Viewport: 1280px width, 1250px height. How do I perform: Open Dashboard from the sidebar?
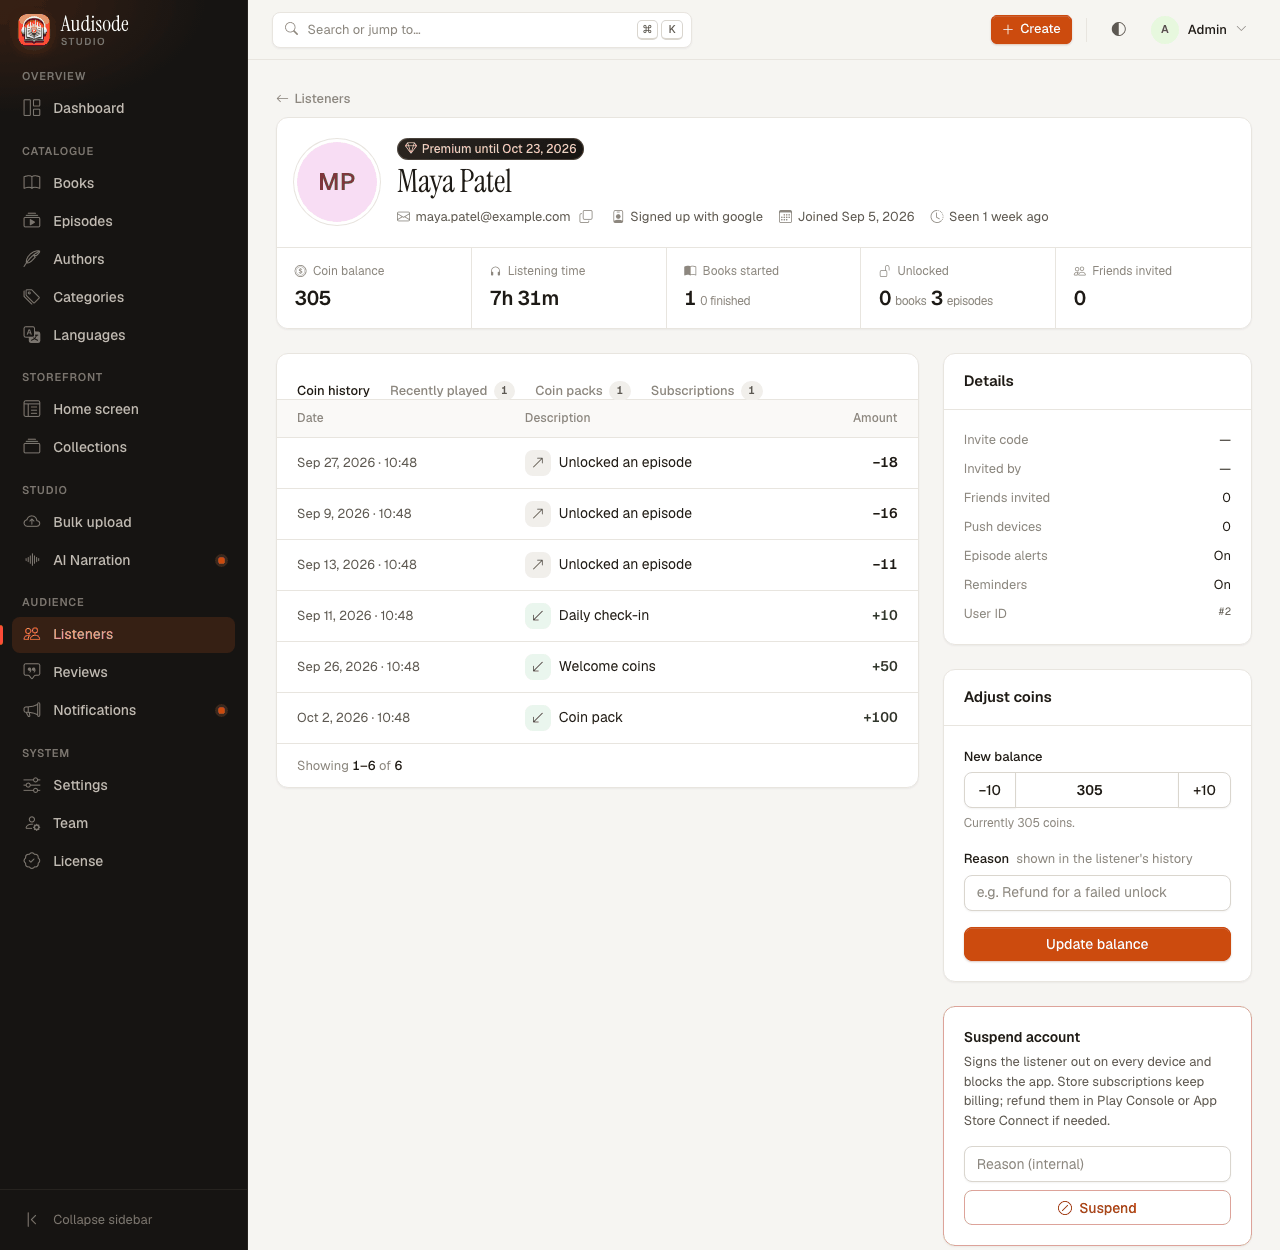click(124, 108)
